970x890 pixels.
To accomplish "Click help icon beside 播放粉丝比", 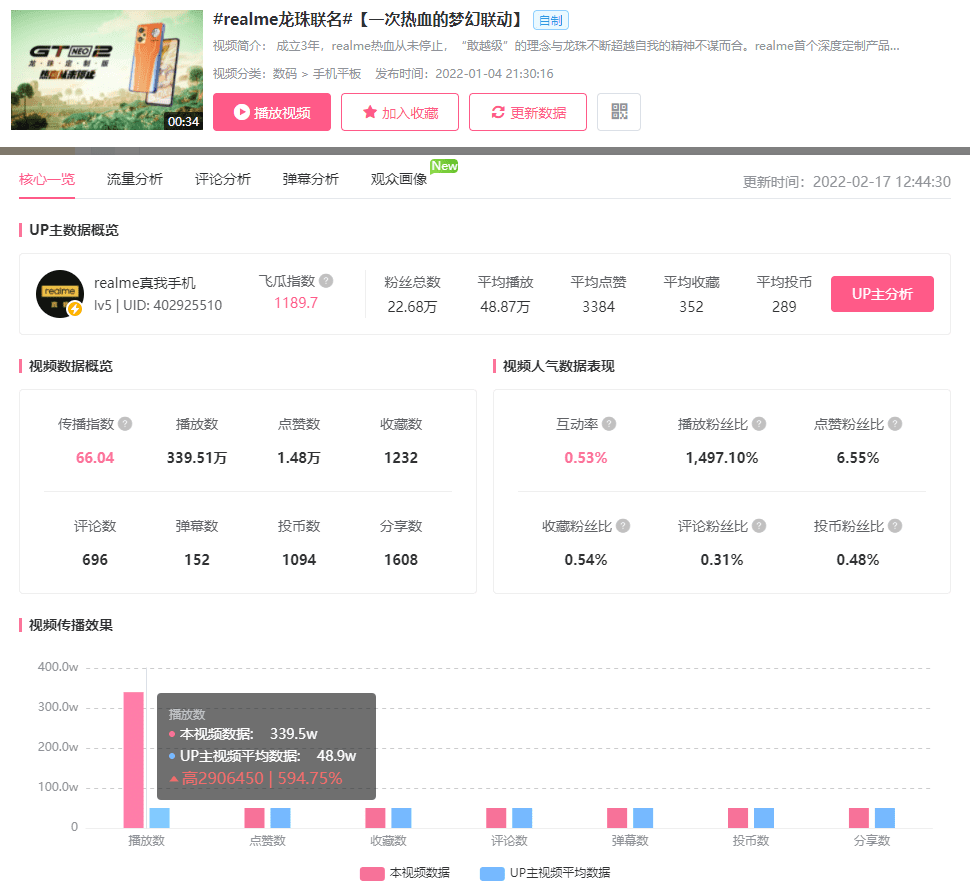I will 759,424.
